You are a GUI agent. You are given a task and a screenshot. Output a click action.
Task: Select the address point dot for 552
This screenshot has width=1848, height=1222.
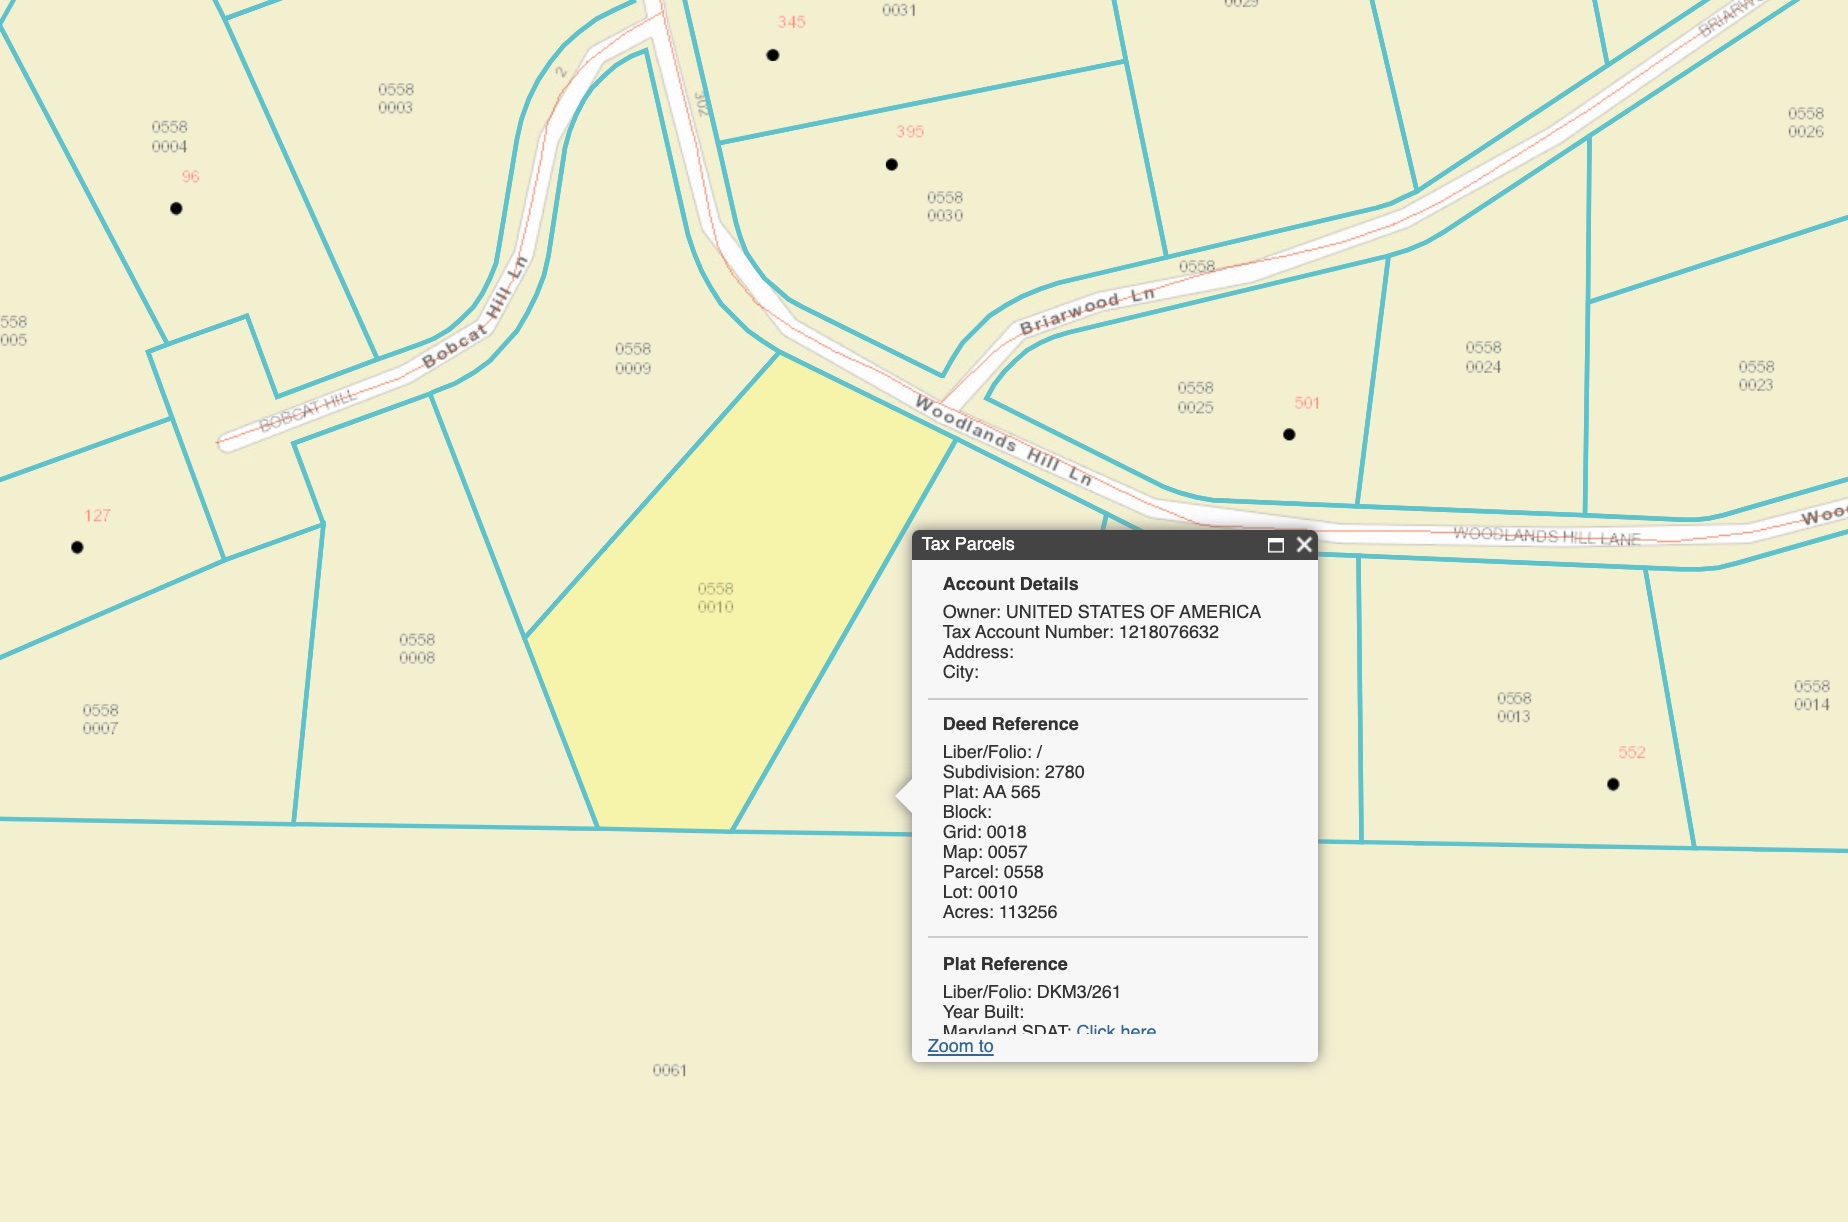[1613, 785]
